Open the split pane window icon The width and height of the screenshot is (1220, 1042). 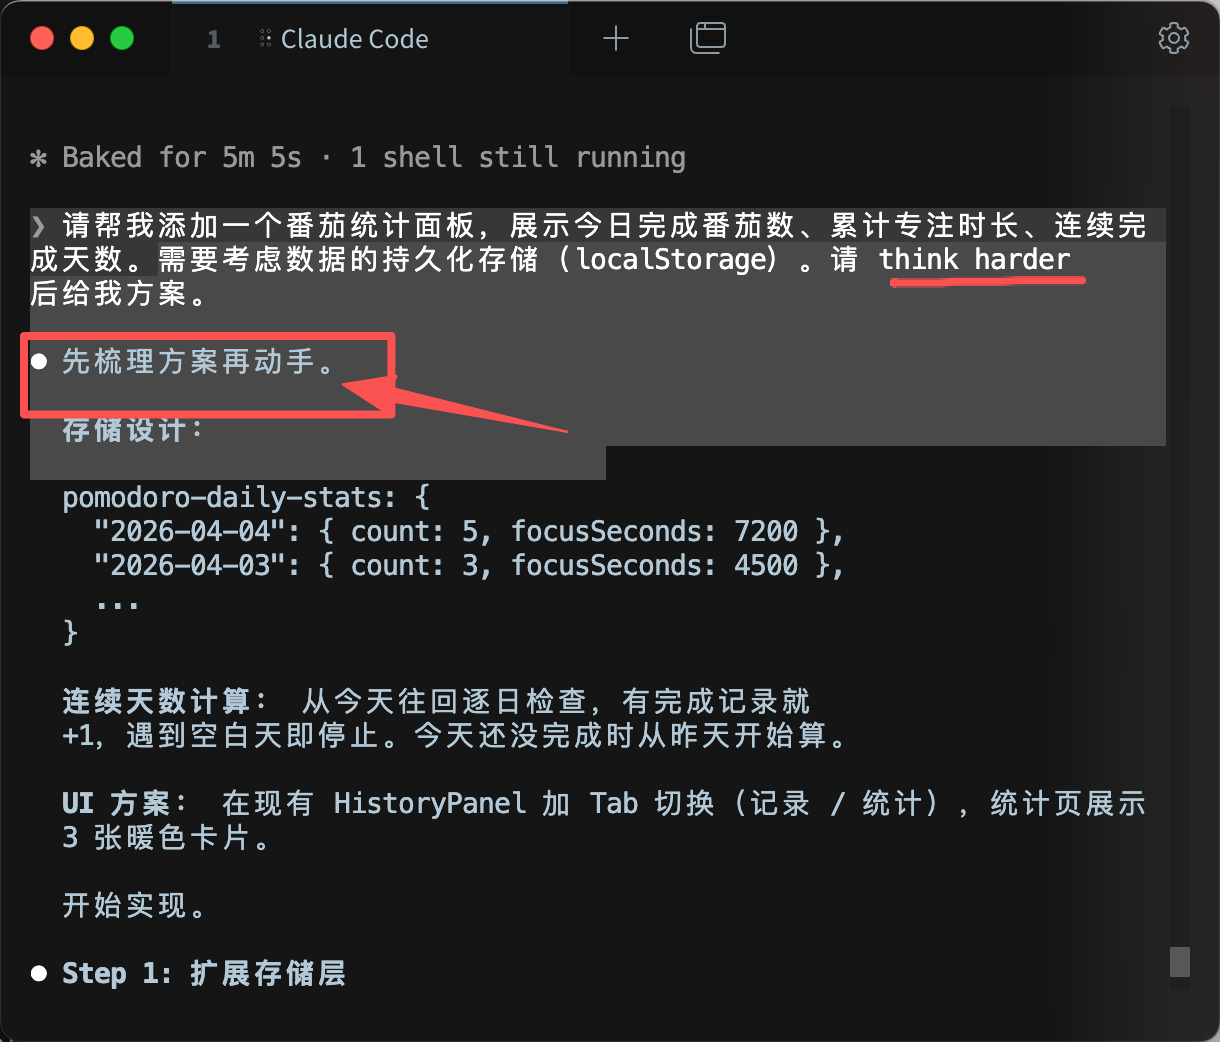pyautogui.click(x=708, y=38)
